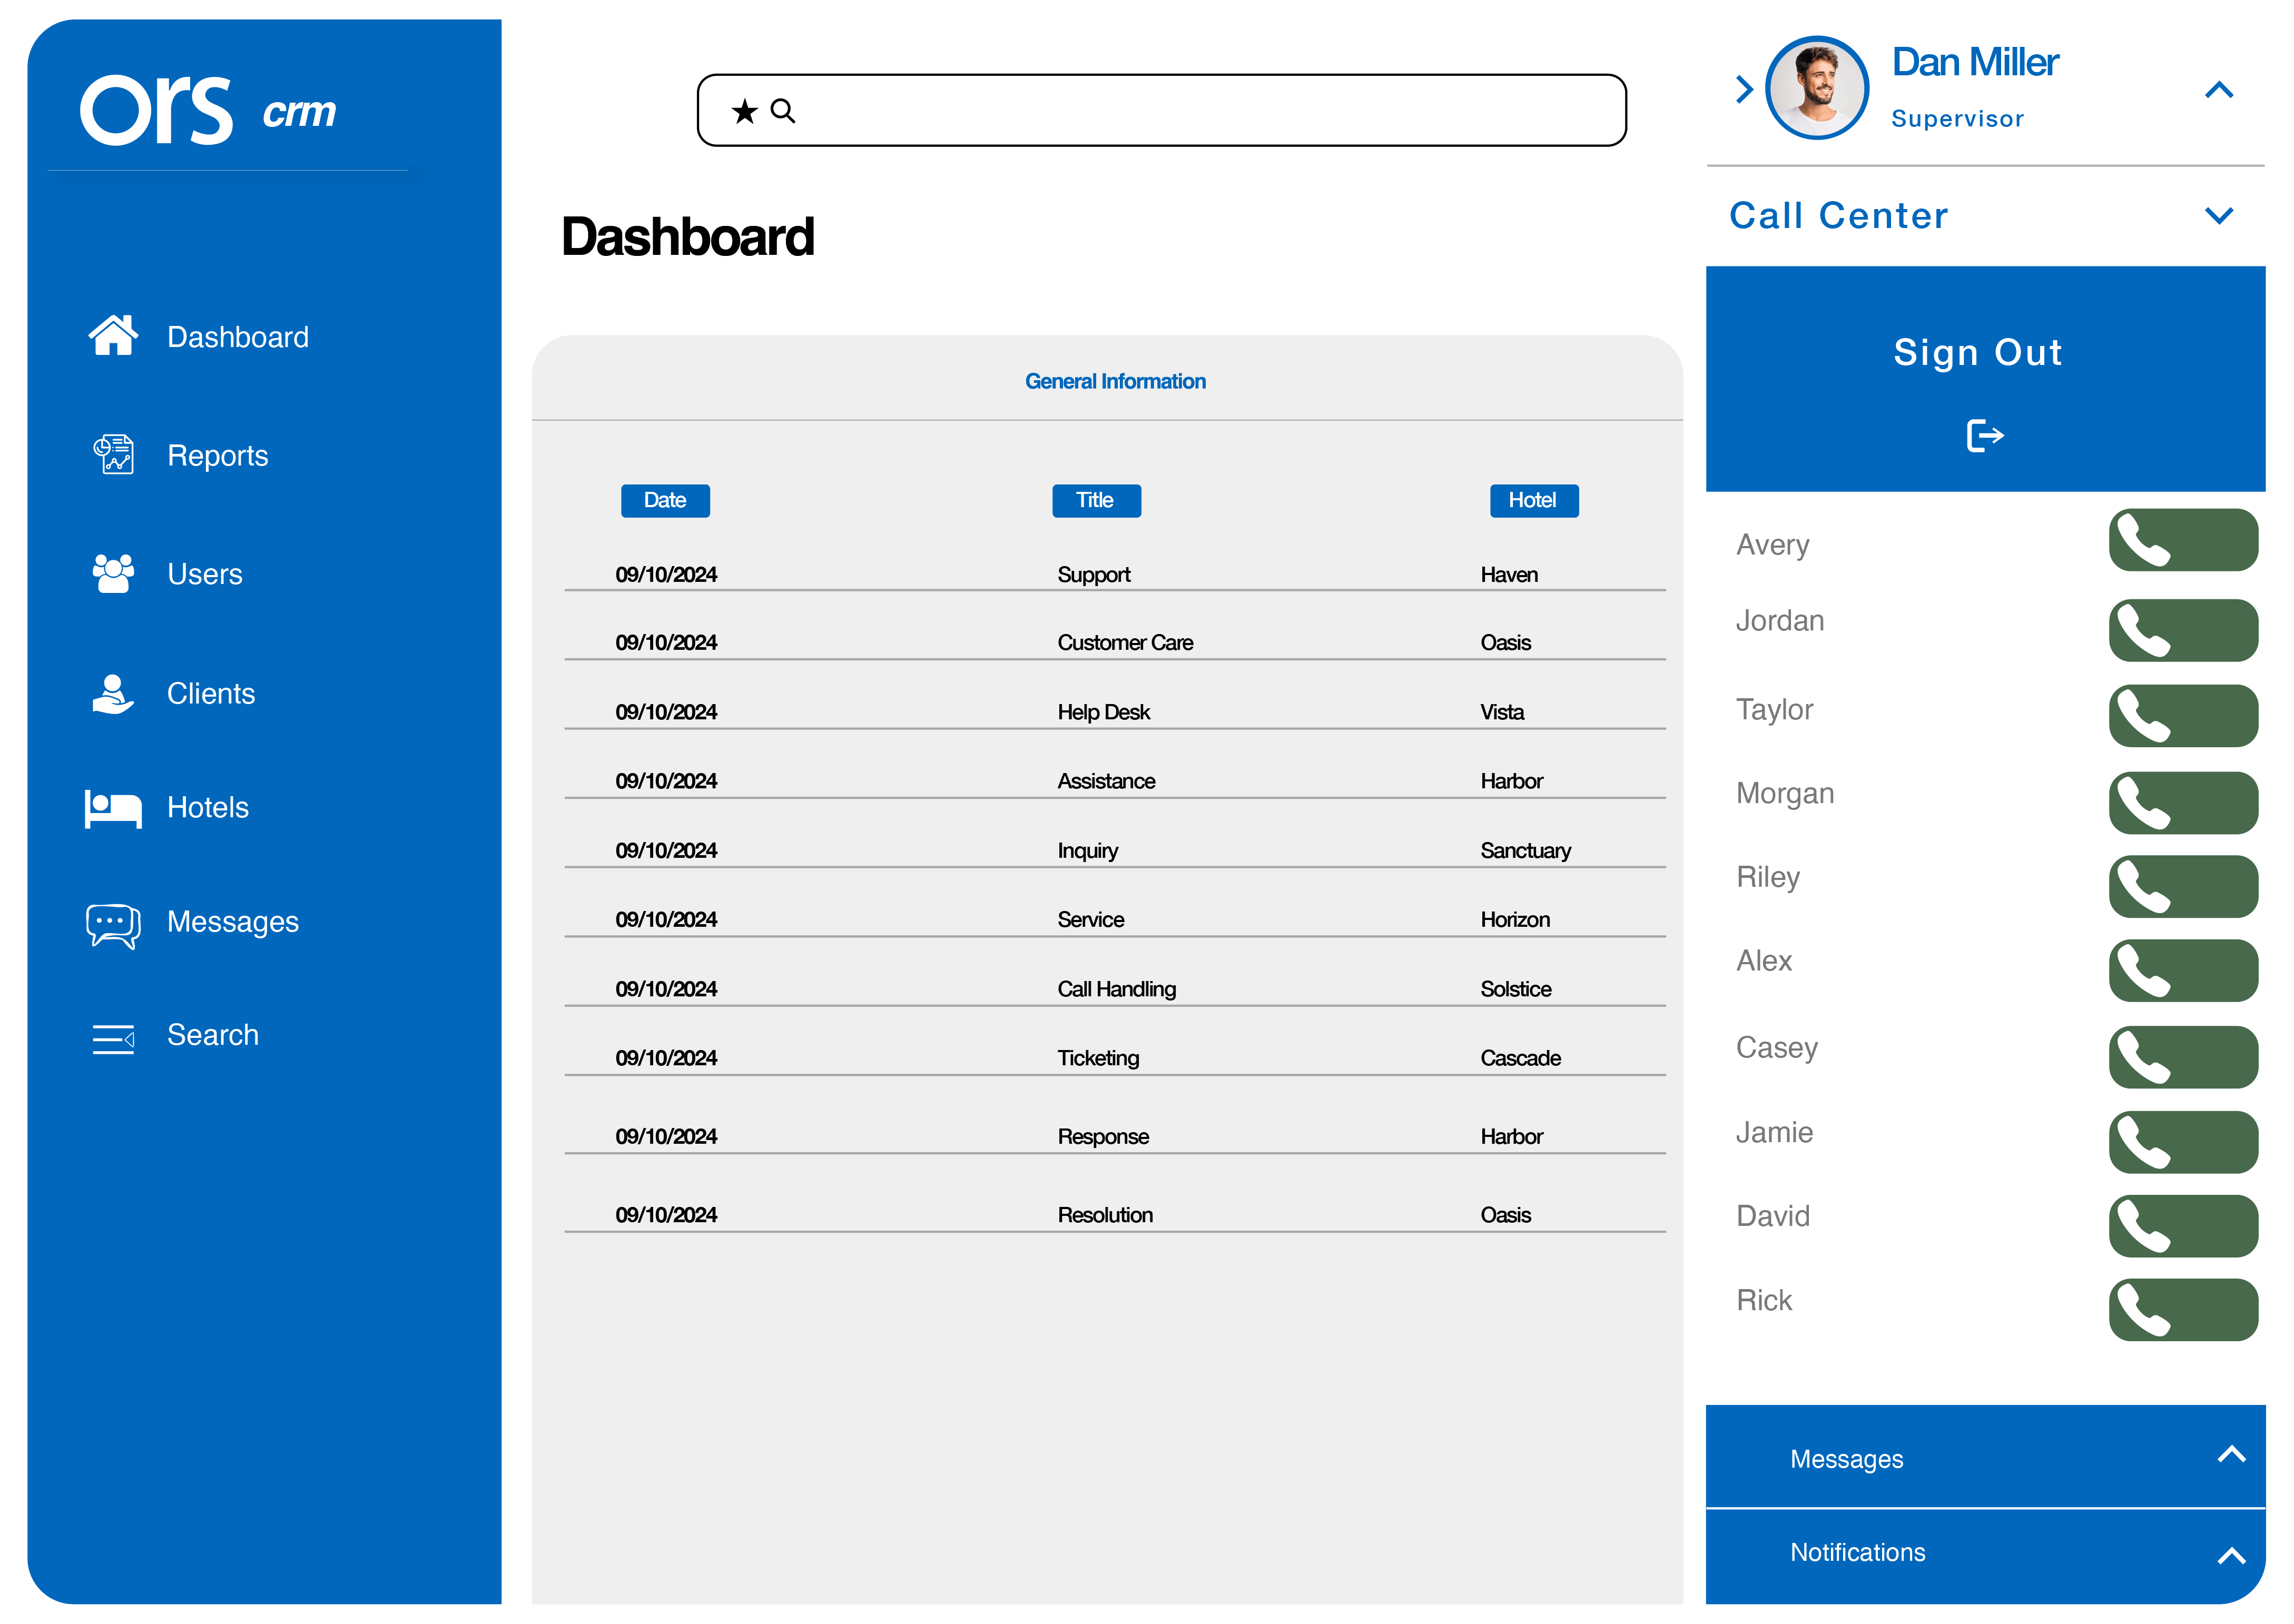
Task: Click the Cascade hotel cell
Action: [1520, 1058]
